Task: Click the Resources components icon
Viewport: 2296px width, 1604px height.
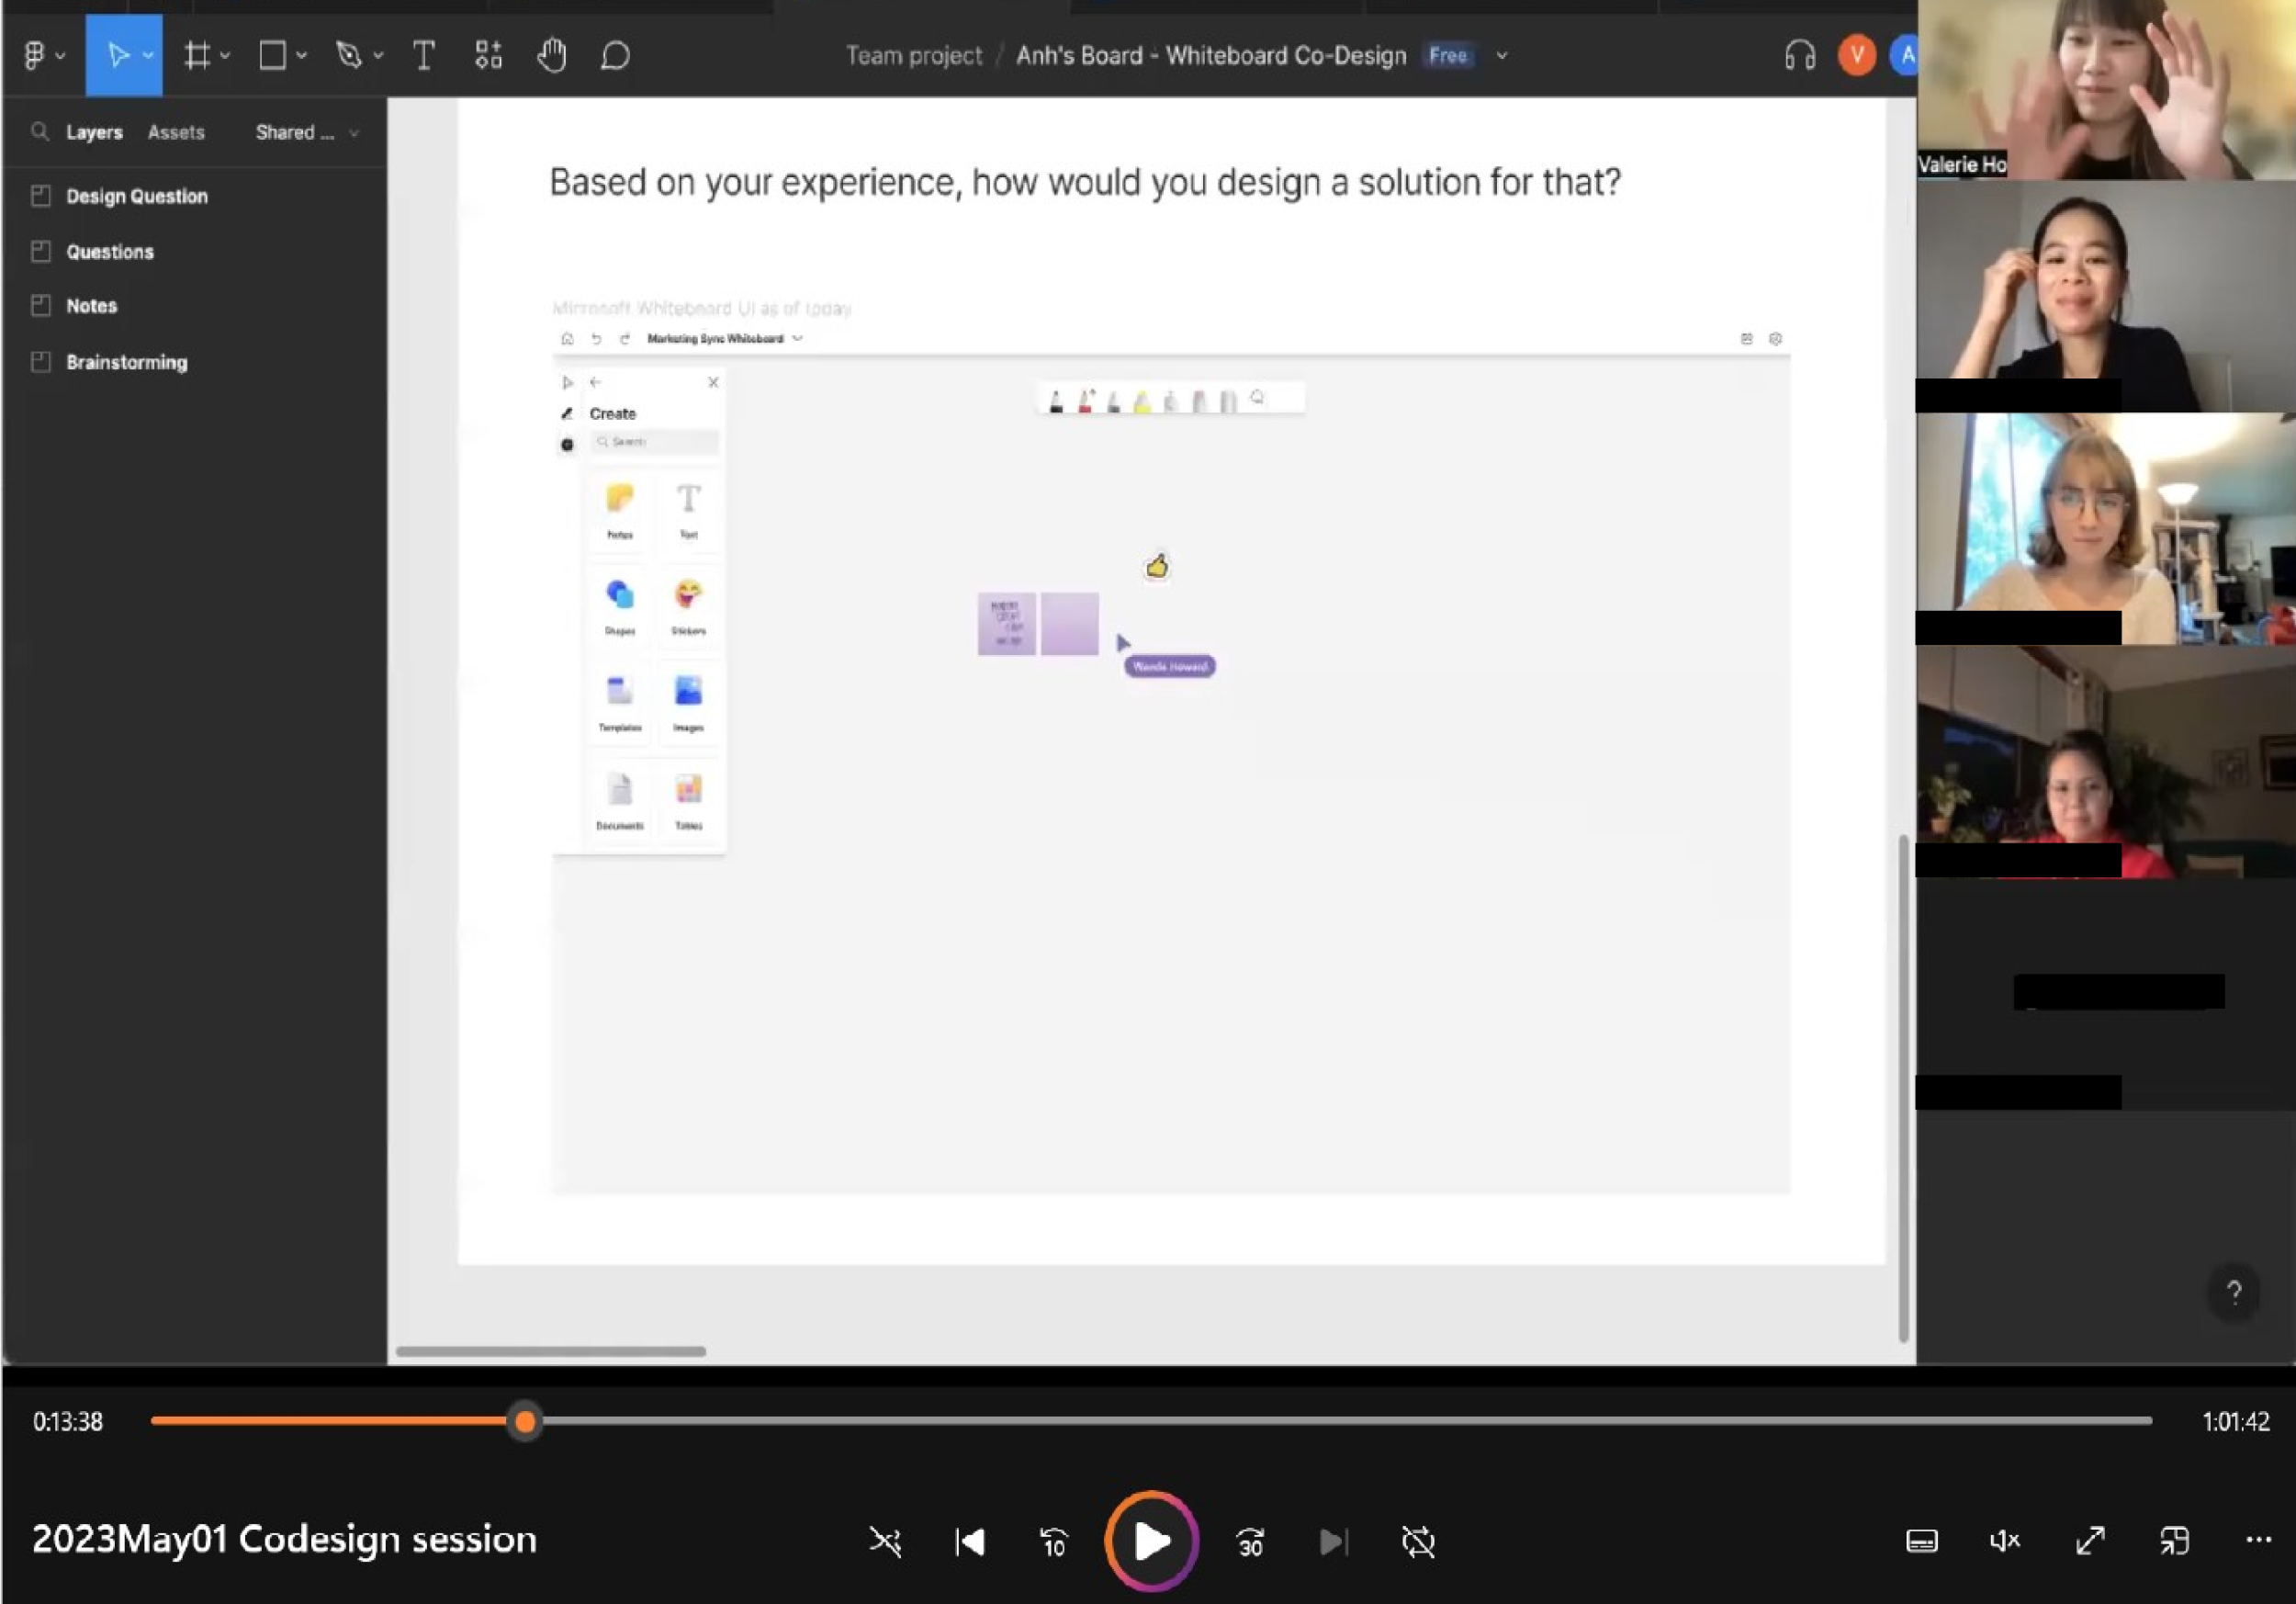Action: [x=488, y=55]
